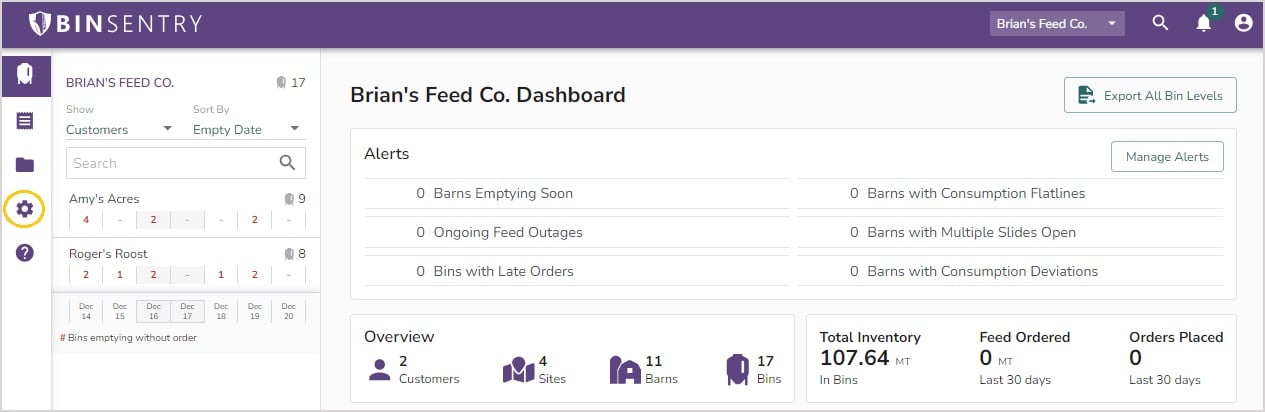Viewport: 1265px width, 412px height.
Task: Open the user account profile icon
Action: [1243, 23]
